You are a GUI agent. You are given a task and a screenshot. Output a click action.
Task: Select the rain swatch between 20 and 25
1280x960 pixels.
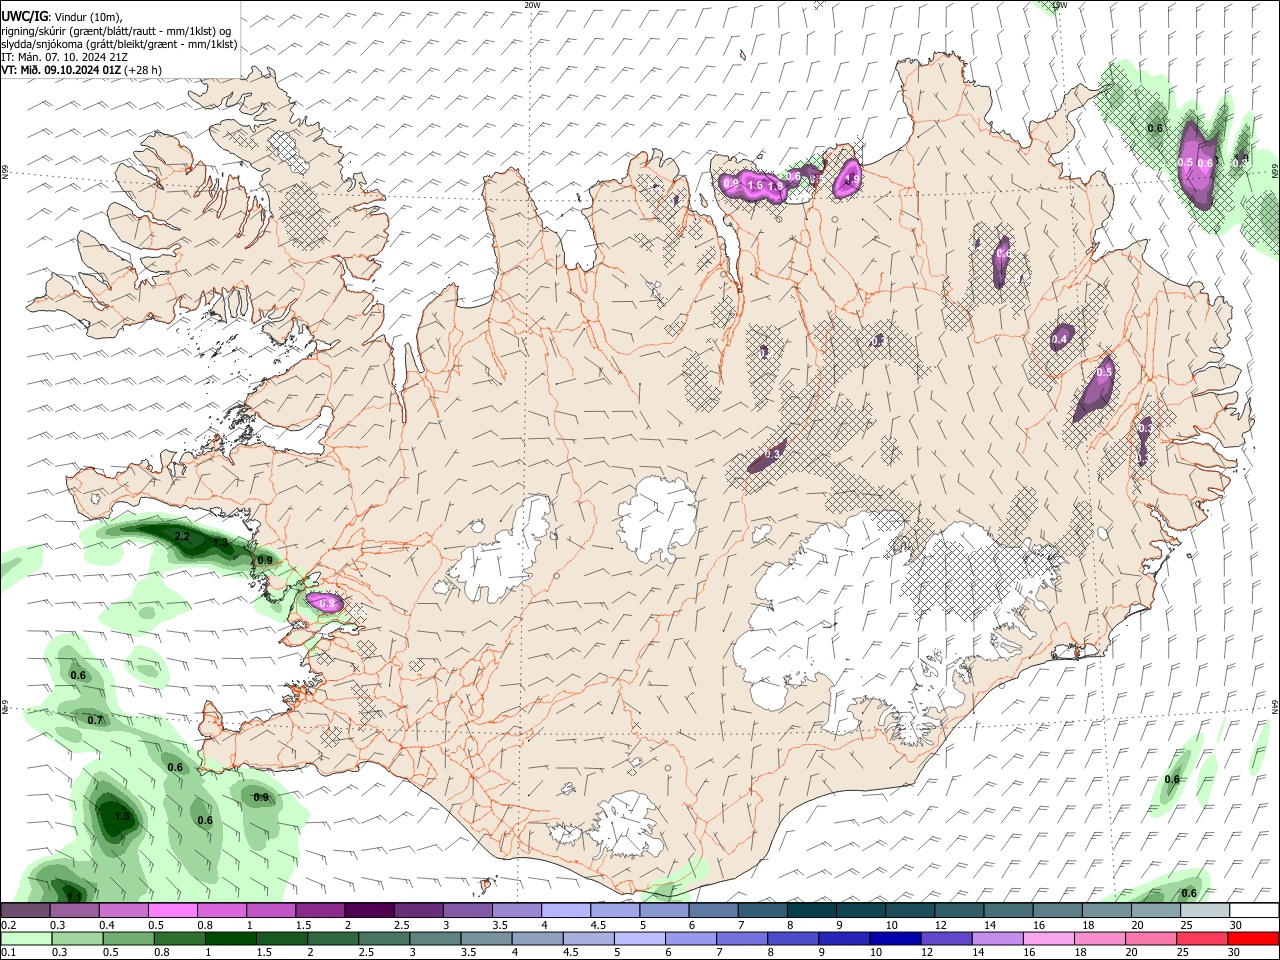pyautogui.click(x=1151, y=939)
